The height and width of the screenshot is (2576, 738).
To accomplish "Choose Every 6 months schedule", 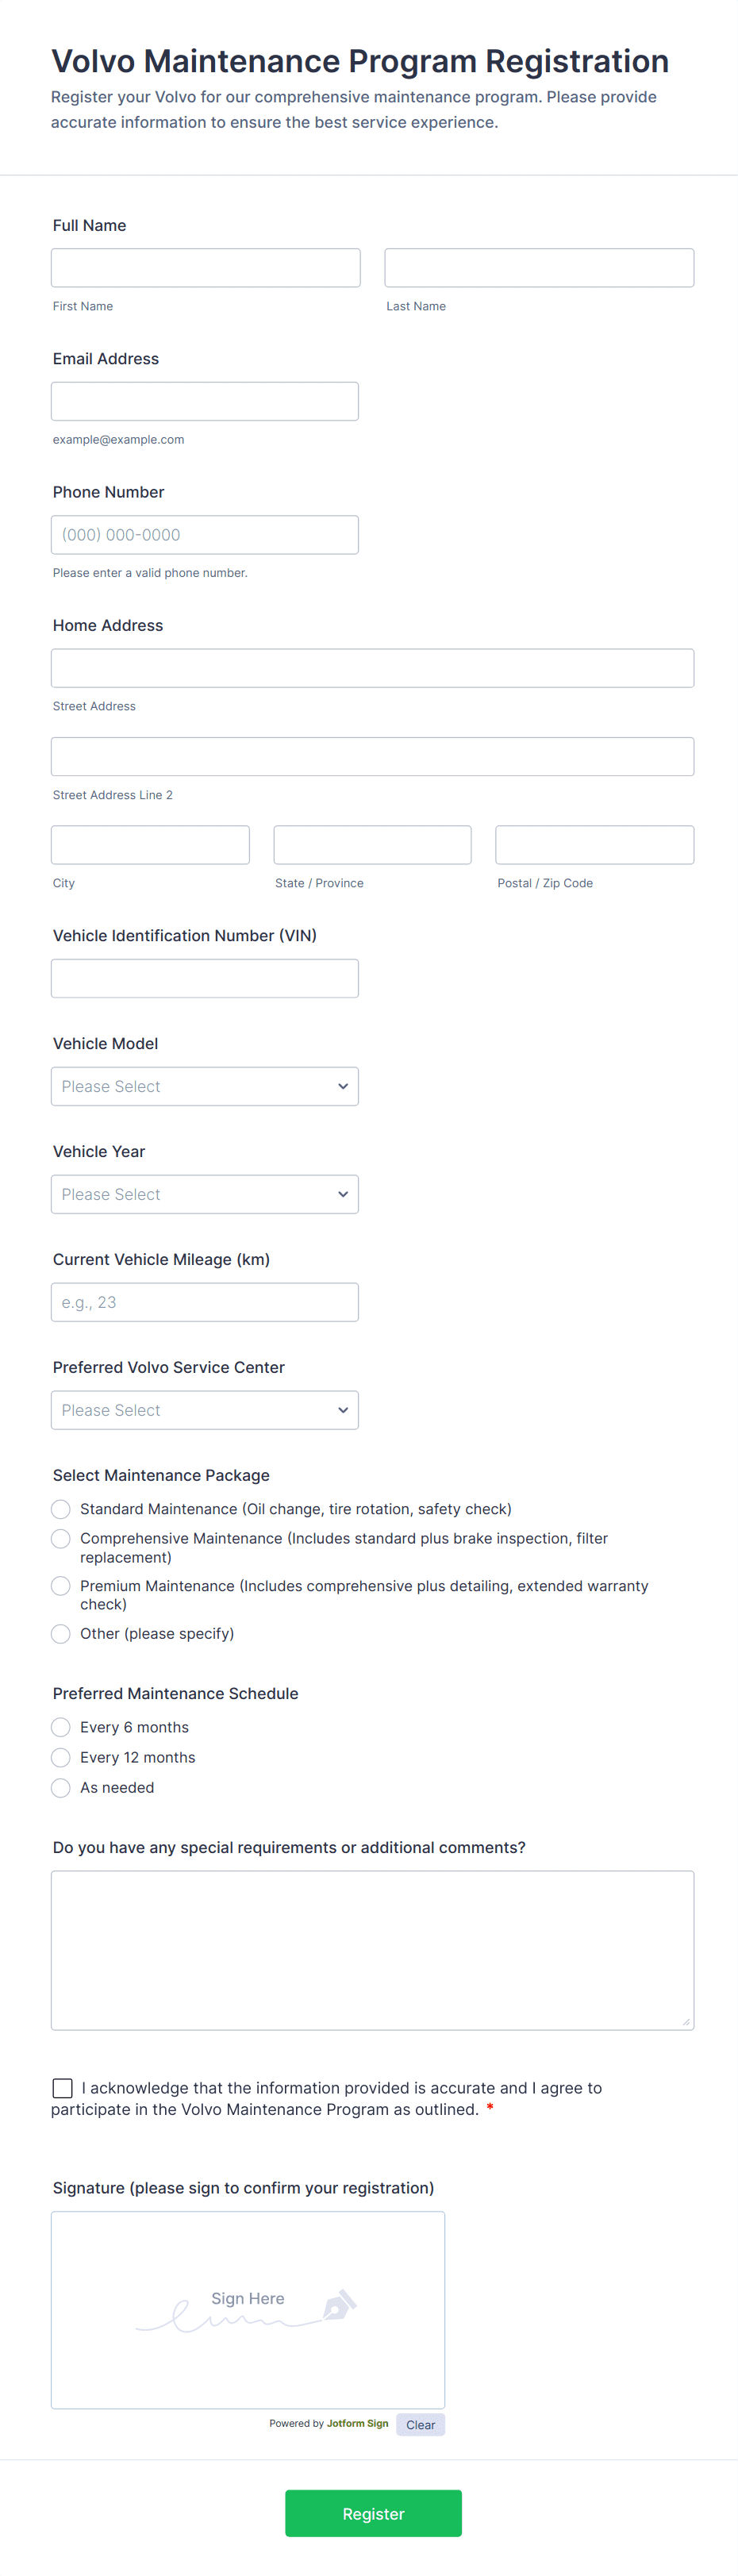I will tap(61, 1727).
